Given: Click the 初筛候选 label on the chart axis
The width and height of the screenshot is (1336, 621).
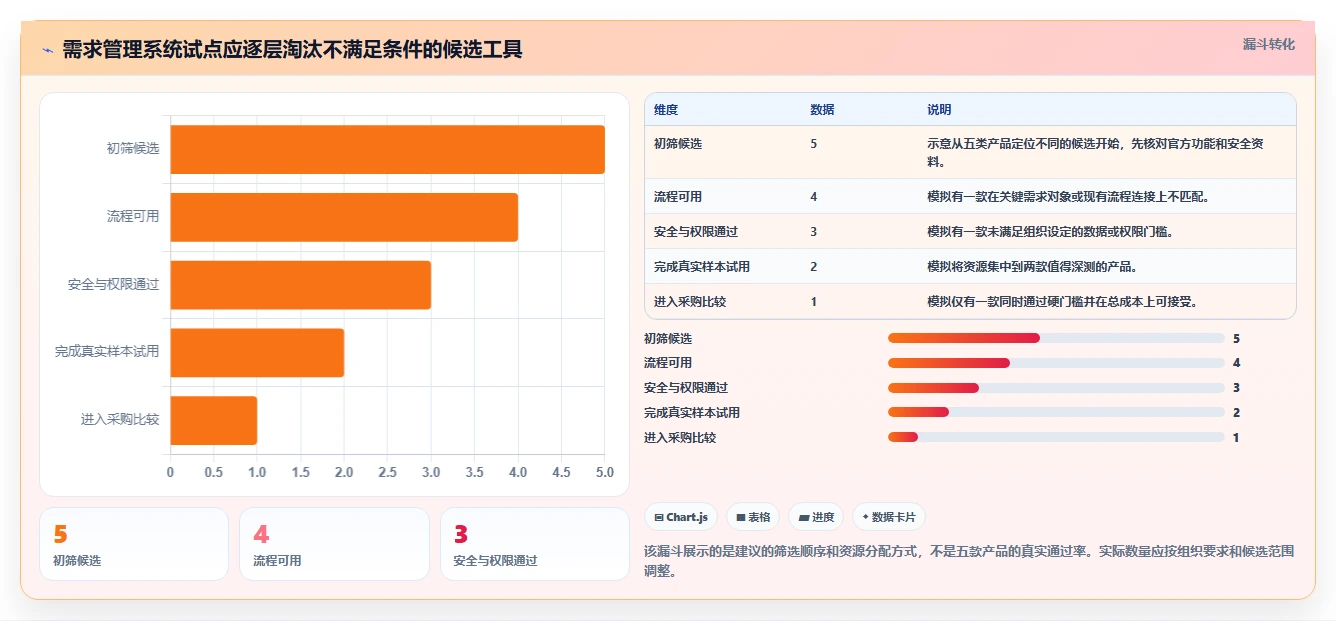Looking at the screenshot, I should [x=133, y=149].
